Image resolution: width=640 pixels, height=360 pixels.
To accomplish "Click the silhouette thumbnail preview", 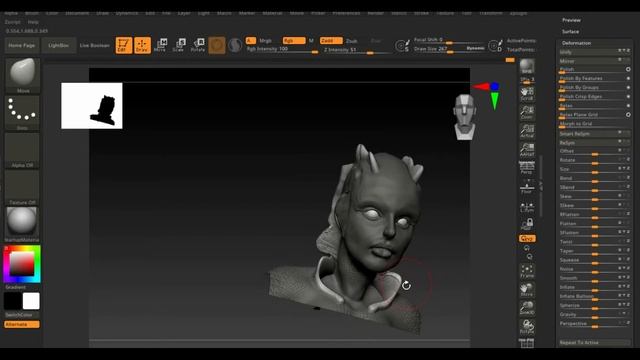I will coord(92,106).
